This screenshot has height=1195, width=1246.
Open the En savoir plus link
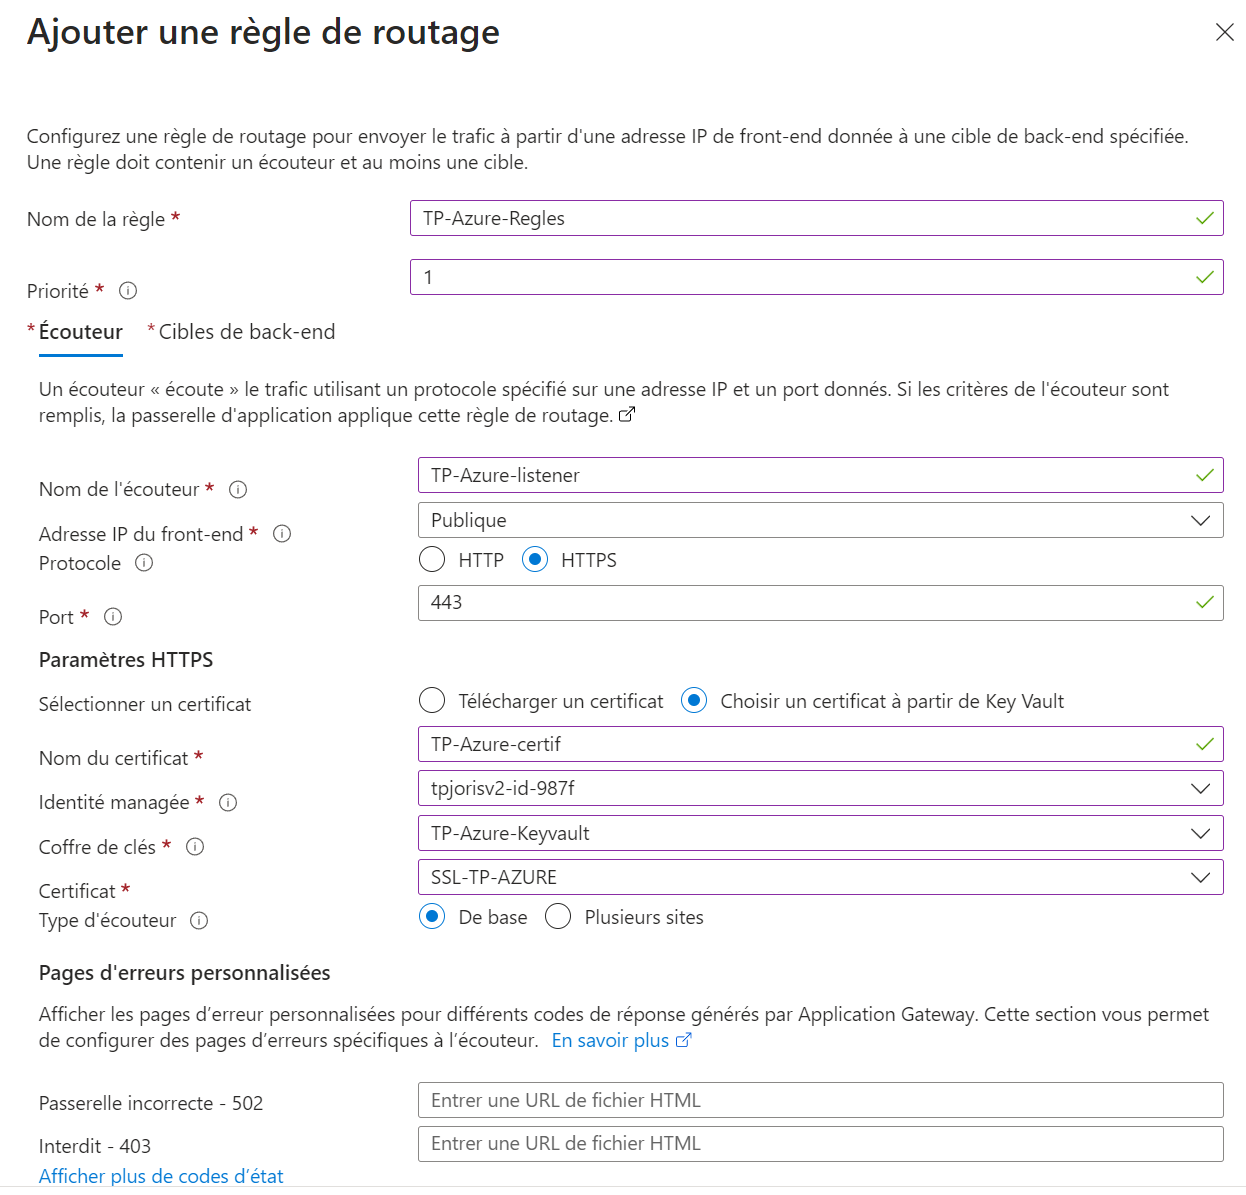pyautogui.click(x=612, y=1040)
